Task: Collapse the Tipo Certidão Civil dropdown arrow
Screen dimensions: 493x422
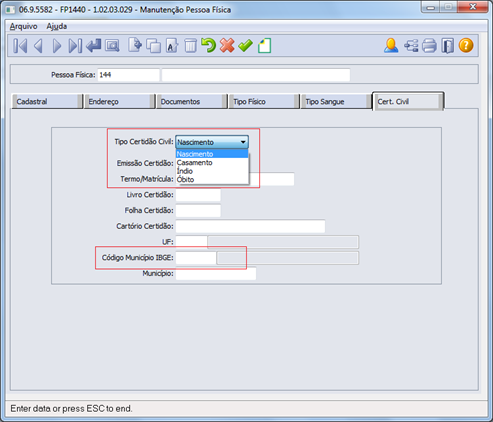Action: tap(243, 142)
